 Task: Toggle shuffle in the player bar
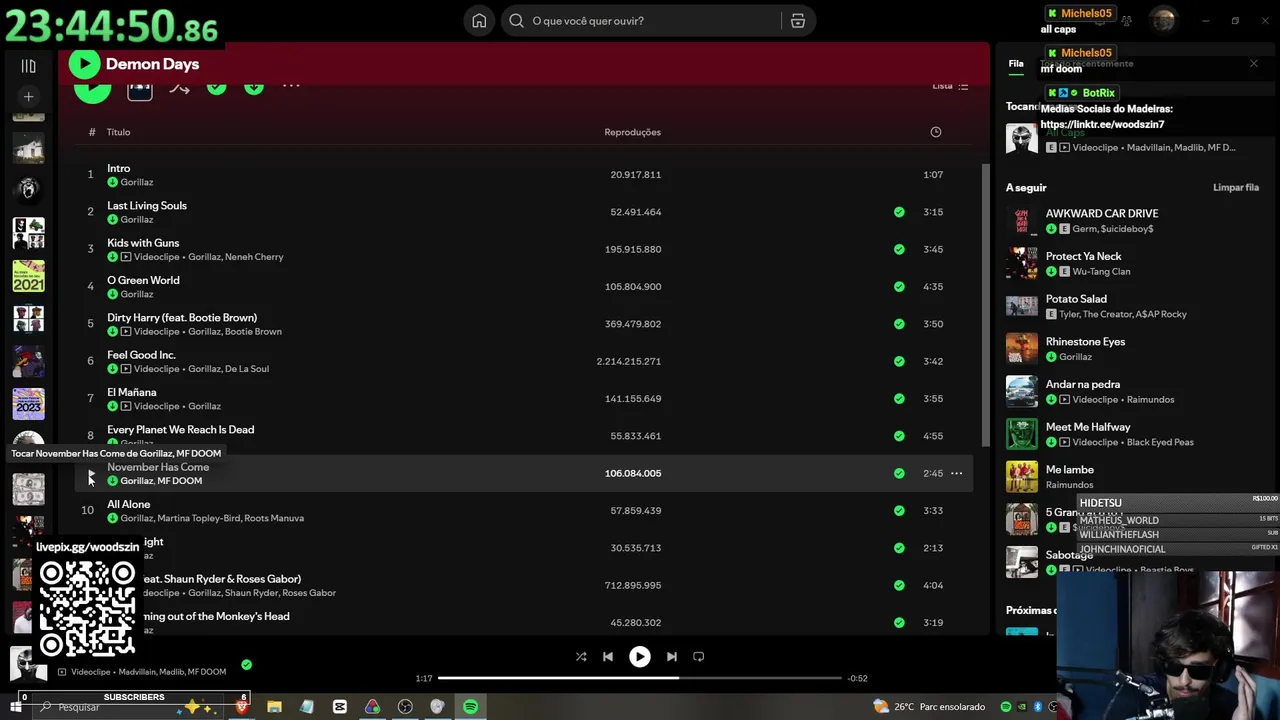[x=581, y=657]
